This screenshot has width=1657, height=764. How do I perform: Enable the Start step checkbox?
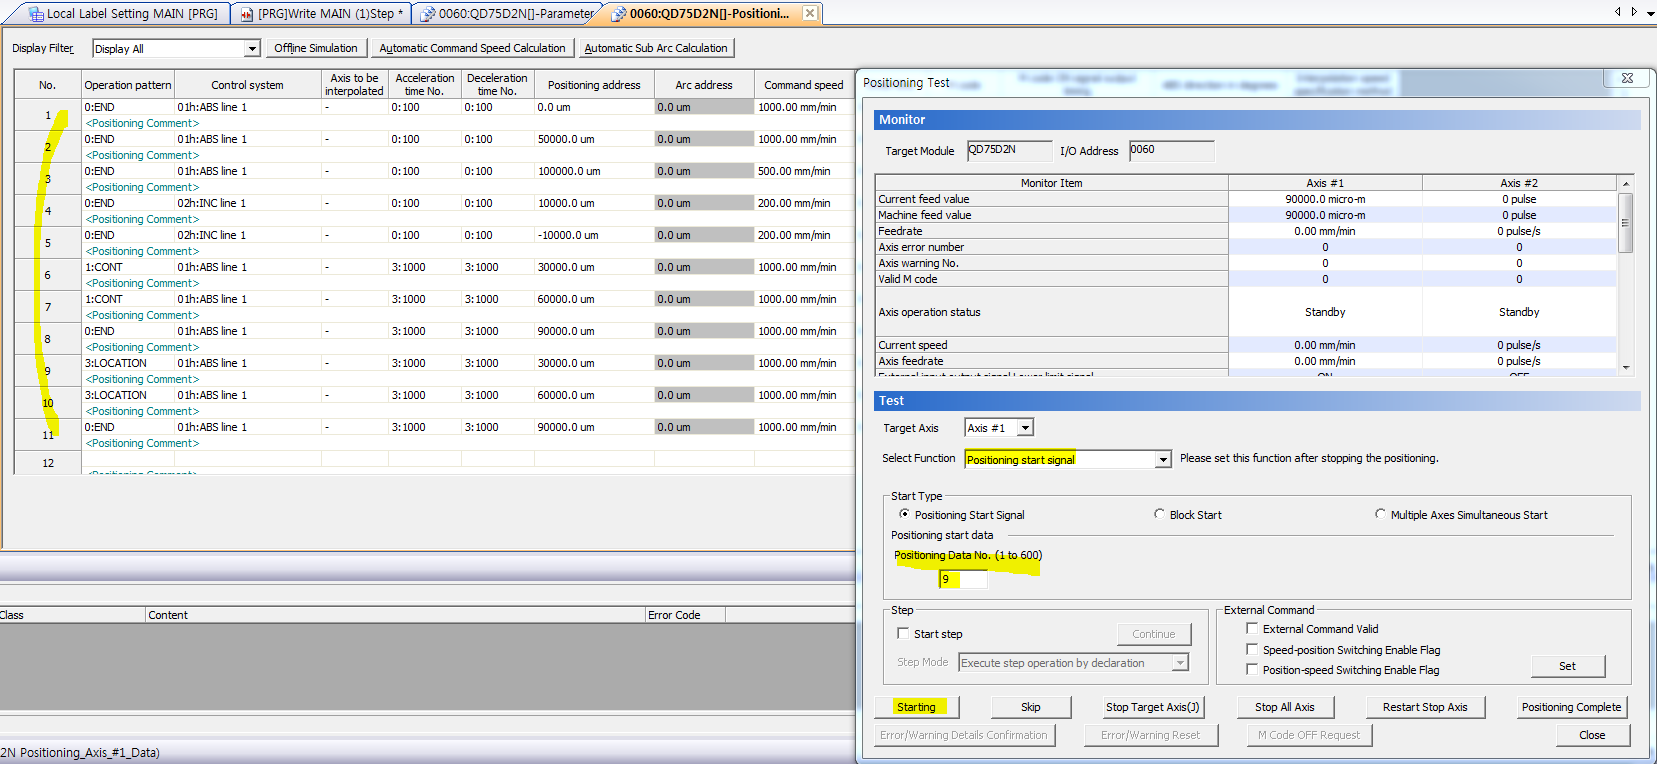click(903, 633)
